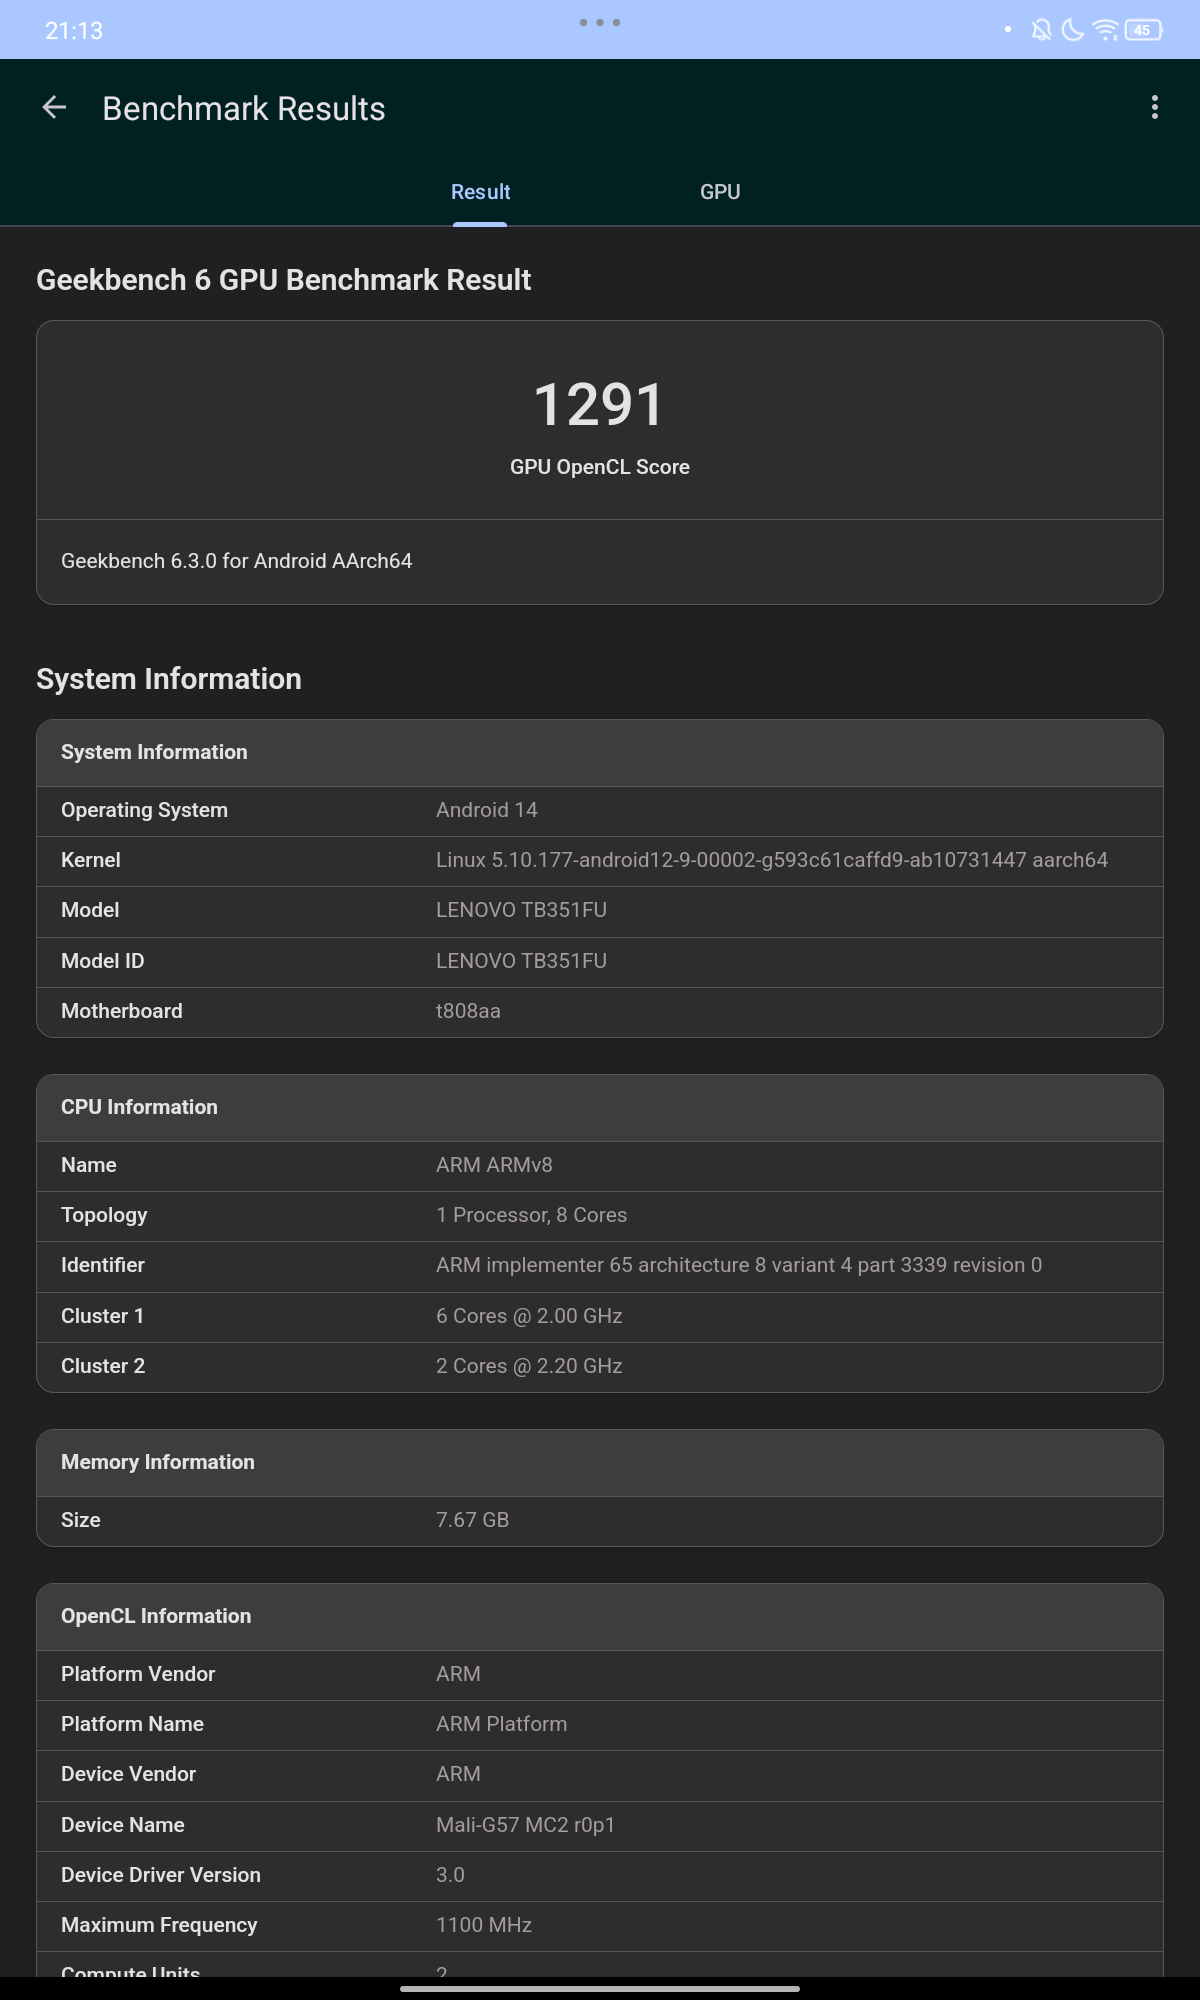
Task: Tap the "Cluster 2" row label
Action: tap(103, 1366)
